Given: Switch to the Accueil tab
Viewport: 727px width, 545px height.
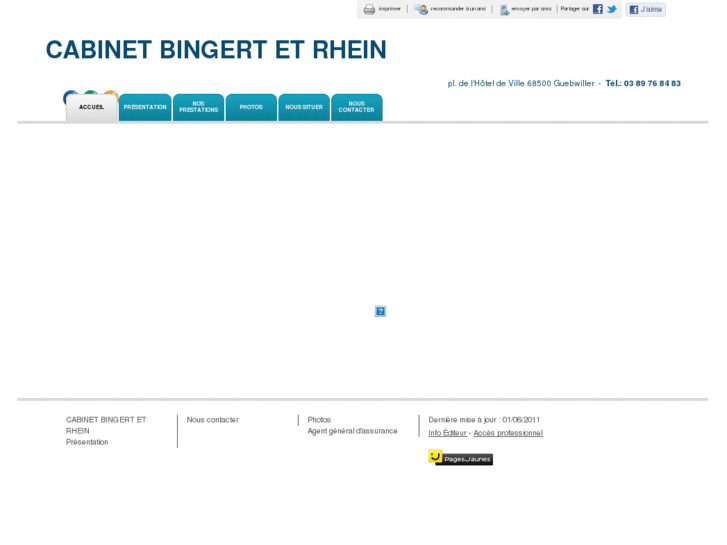Looking at the screenshot, I should 92,107.
